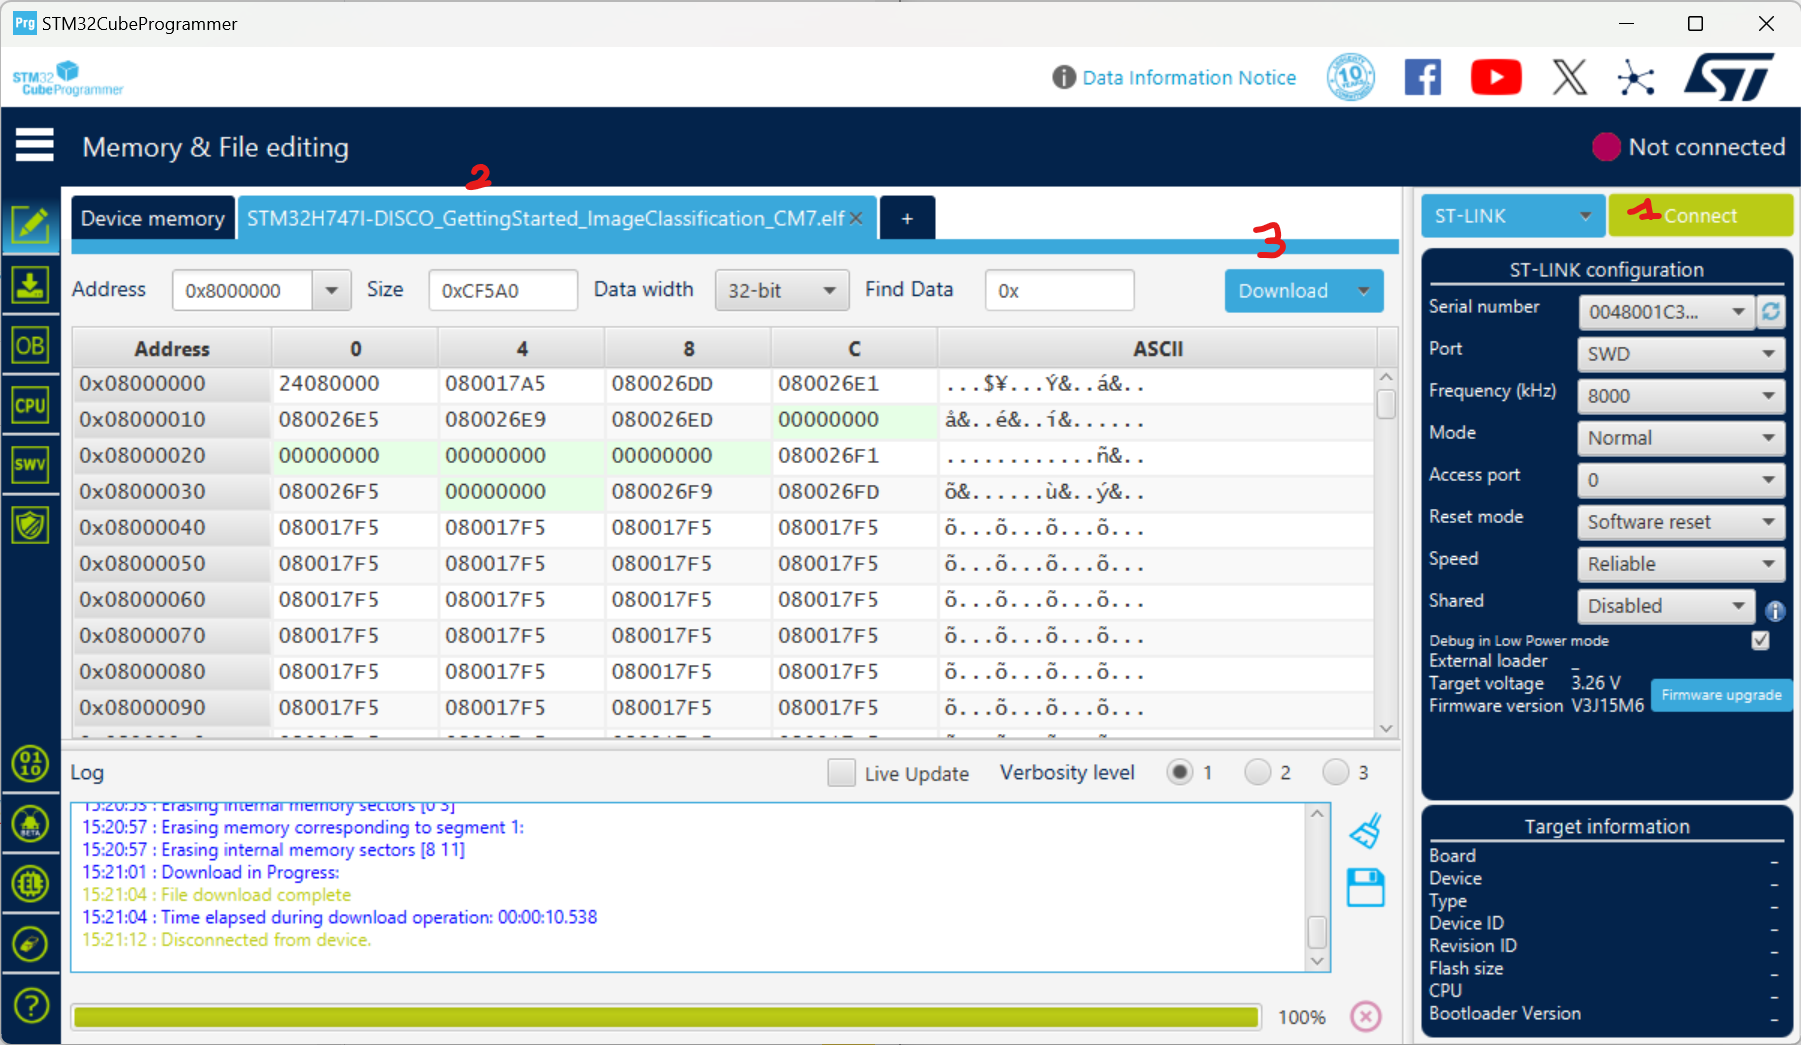Save the log using the floppy disk icon

1366,887
